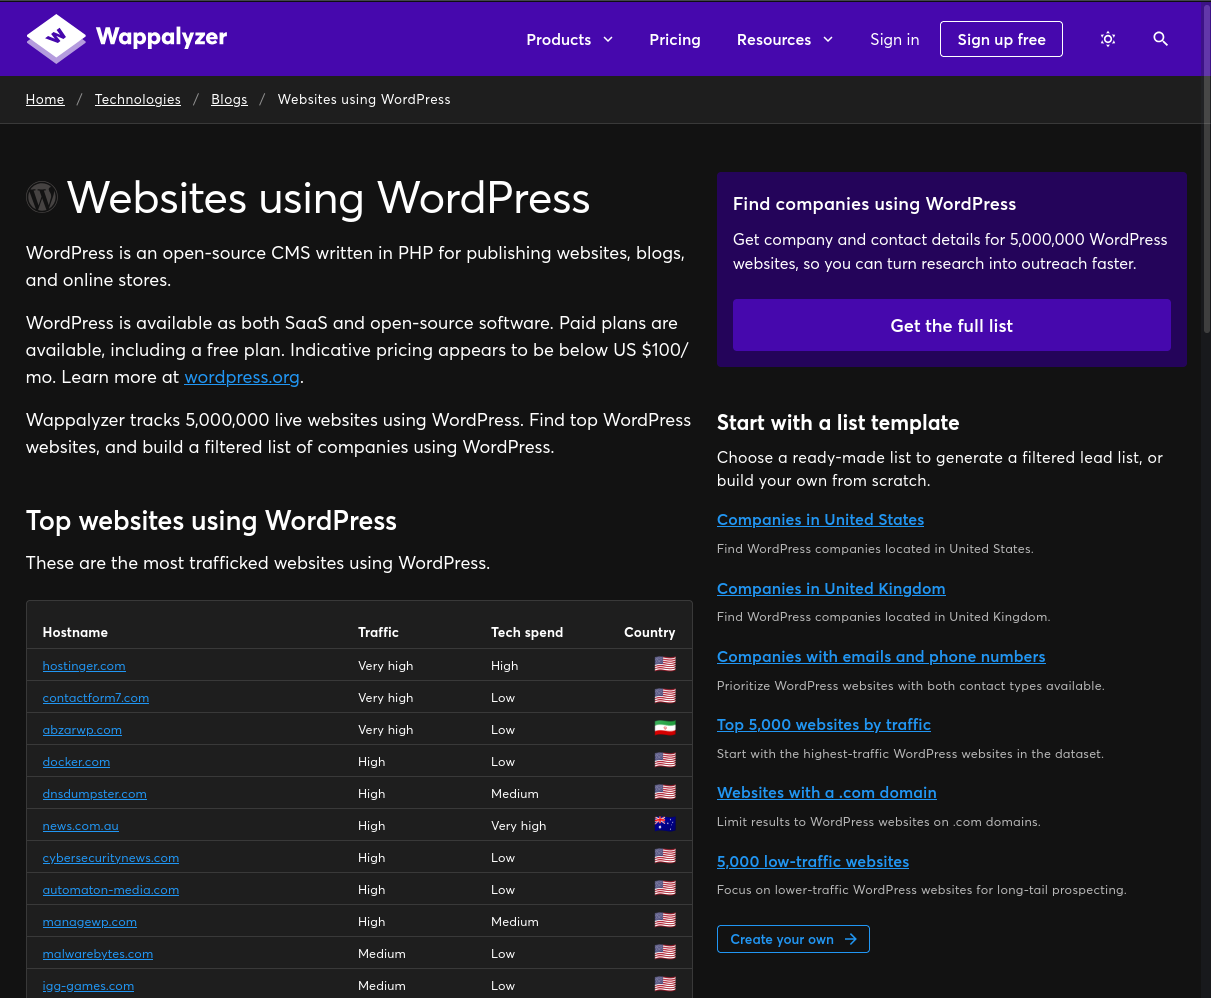Open the managewp.com hostname link

click(90, 921)
